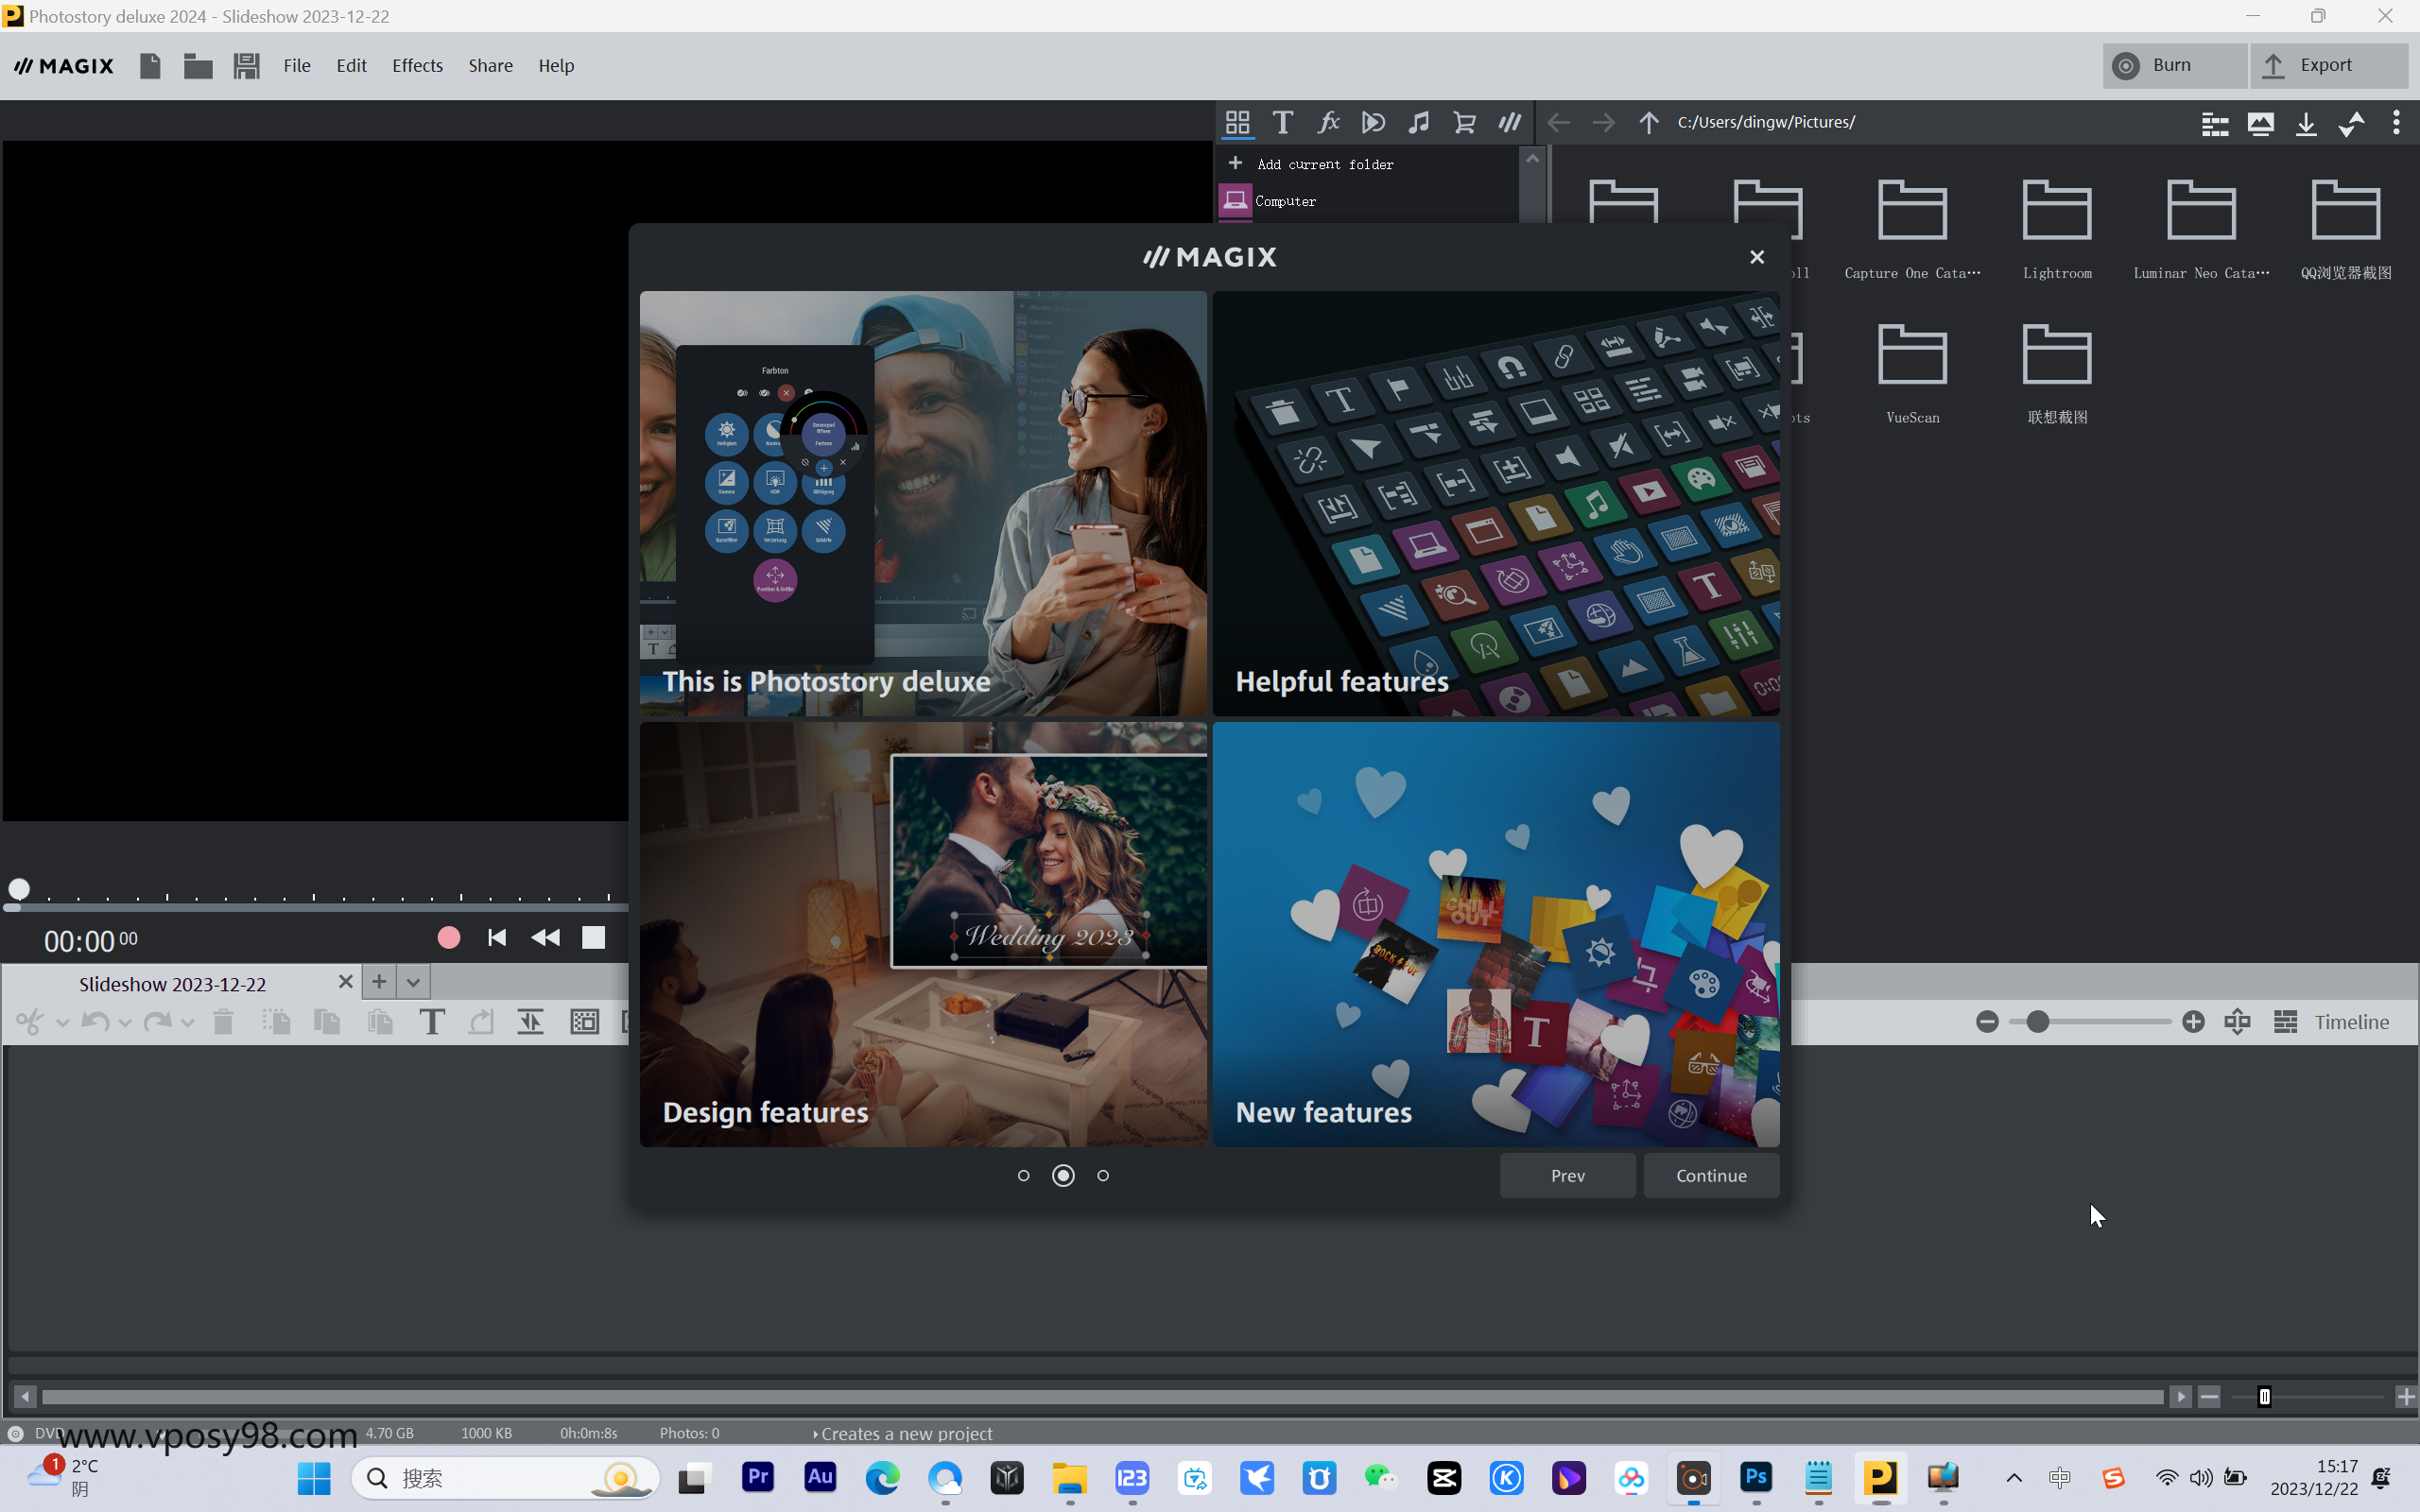The image size is (2420, 1512).
Task: Click the timeline zoom slider handle
Action: coord(2037,1021)
